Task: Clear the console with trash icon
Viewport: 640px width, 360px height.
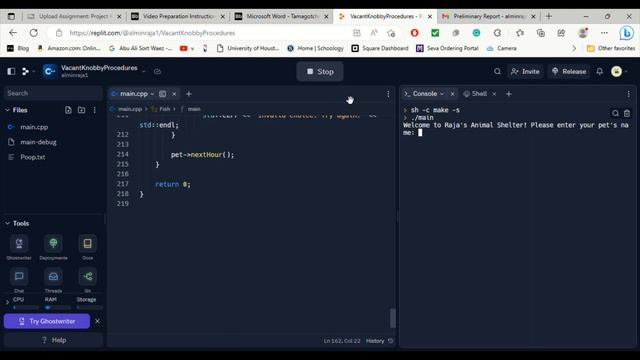Action: coord(627,113)
